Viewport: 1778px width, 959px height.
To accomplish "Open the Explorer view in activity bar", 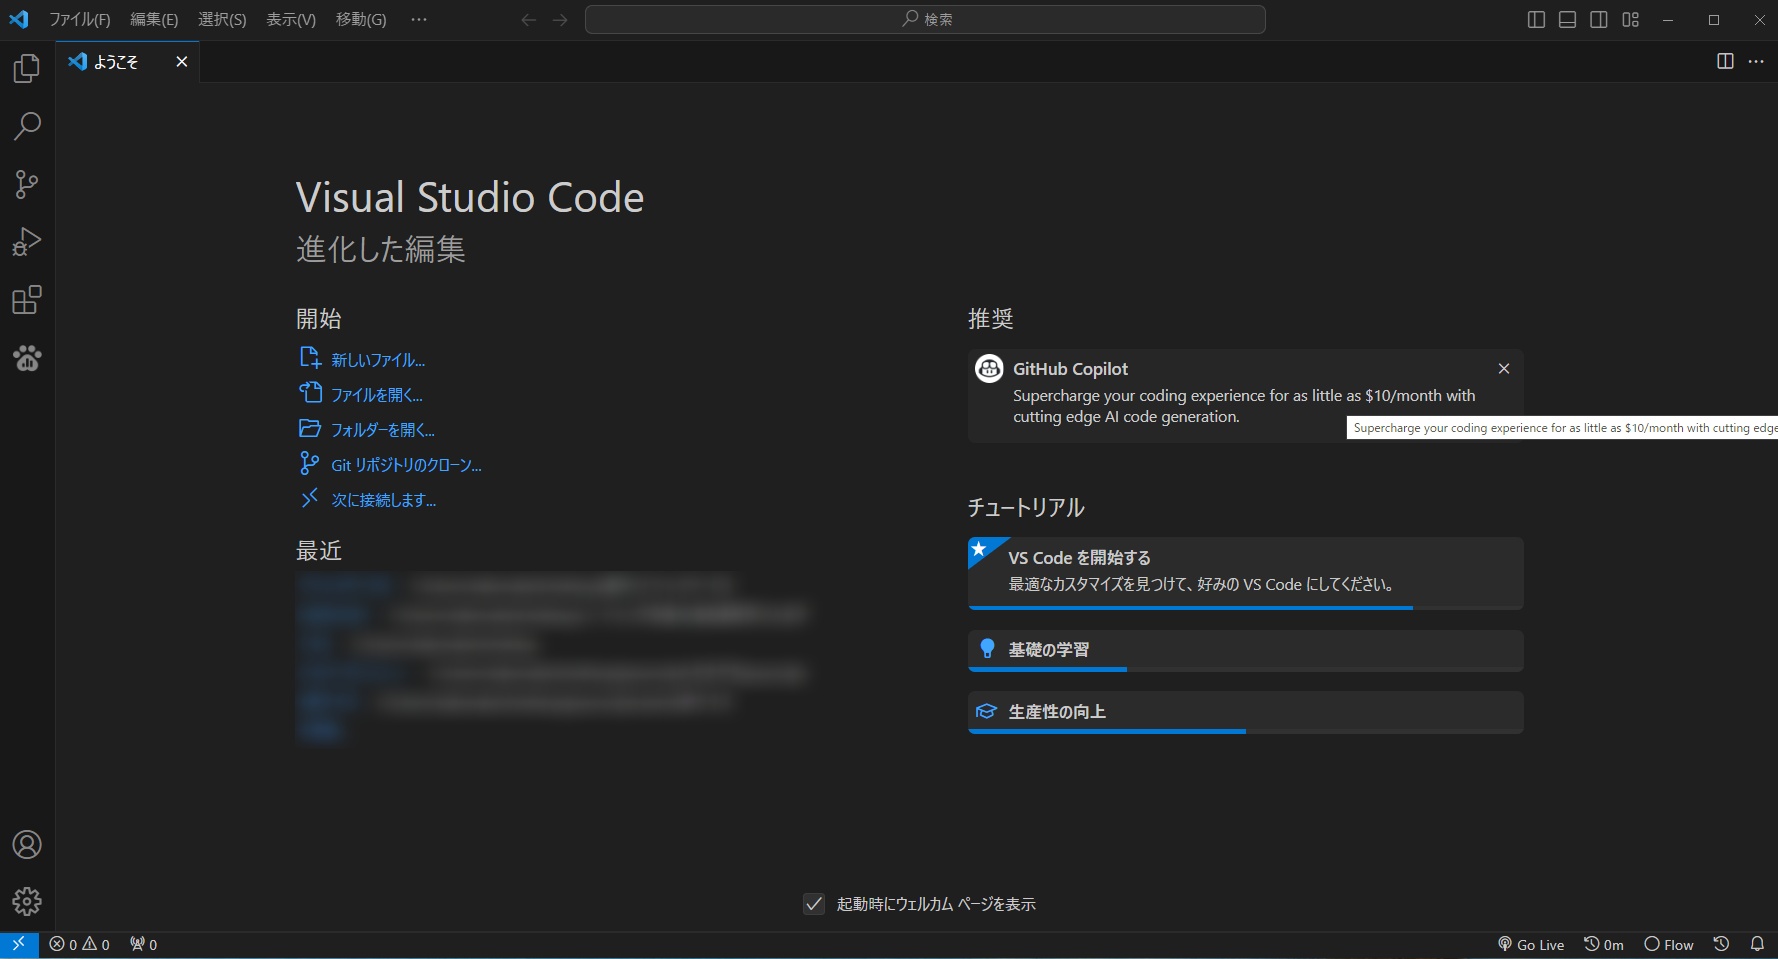I will (x=27, y=69).
